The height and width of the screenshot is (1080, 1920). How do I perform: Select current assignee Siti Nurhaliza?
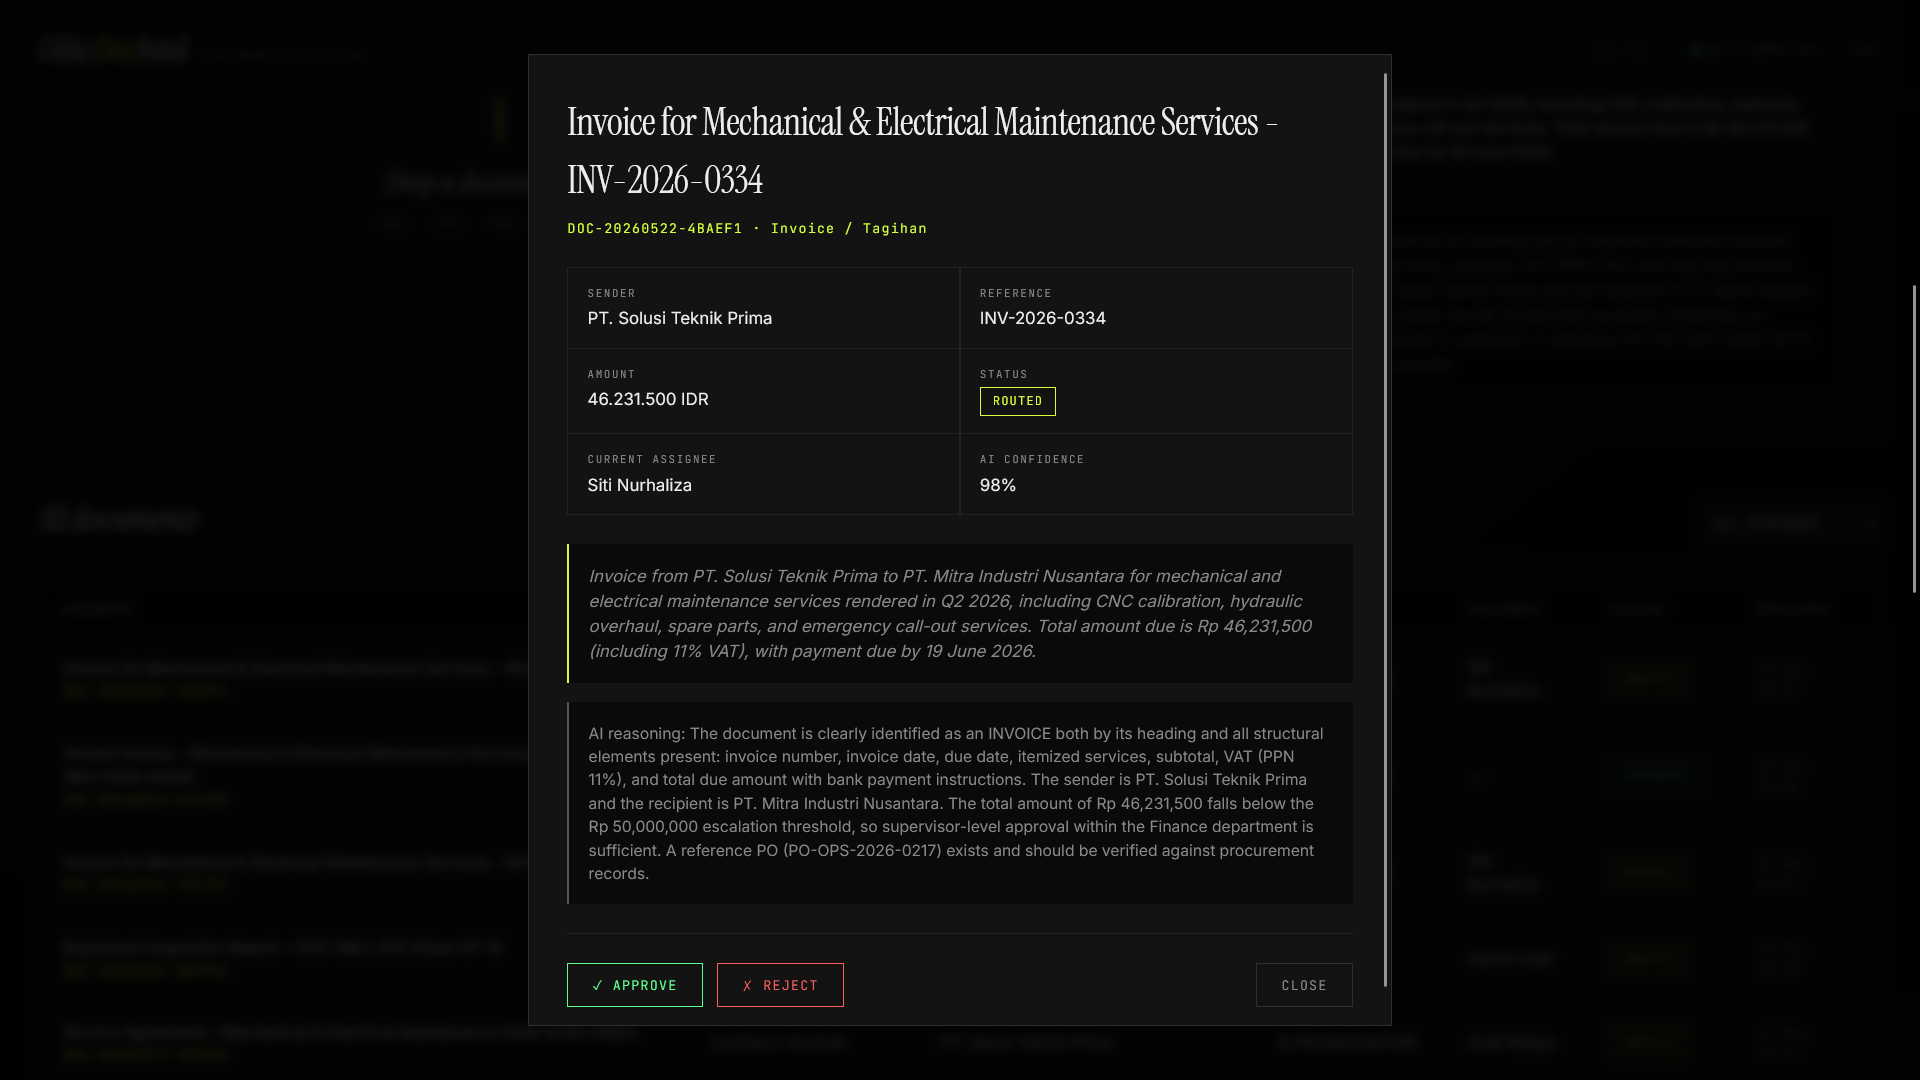640,485
